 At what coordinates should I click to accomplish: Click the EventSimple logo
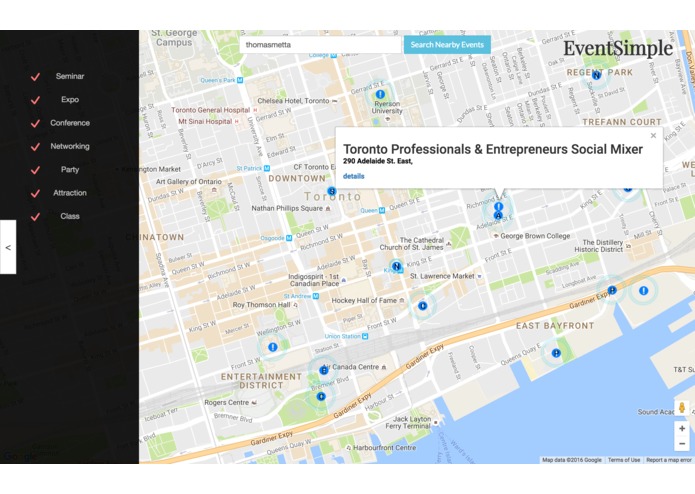(618, 48)
